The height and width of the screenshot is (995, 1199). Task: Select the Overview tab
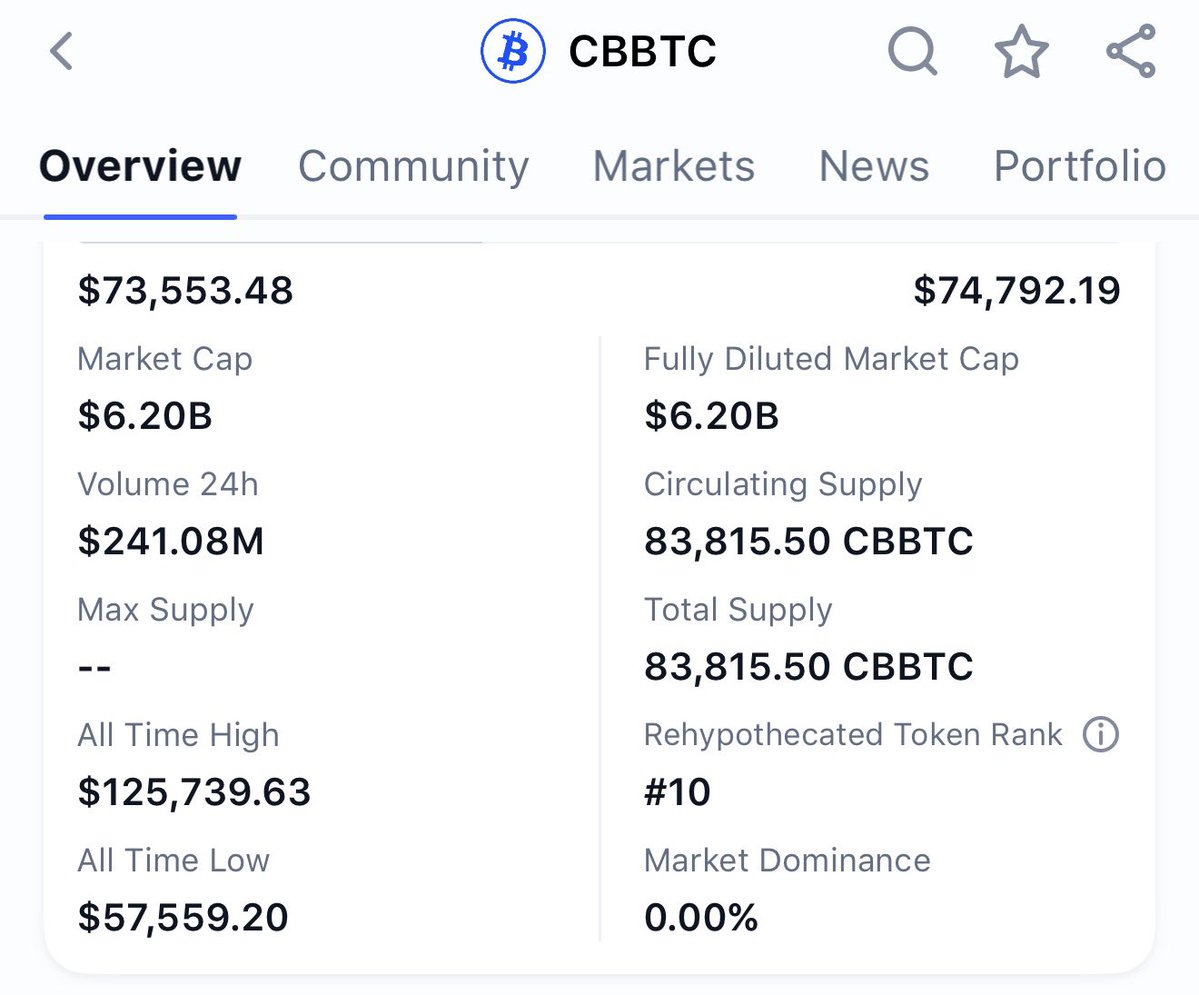pyautogui.click(x=139, y=166)
